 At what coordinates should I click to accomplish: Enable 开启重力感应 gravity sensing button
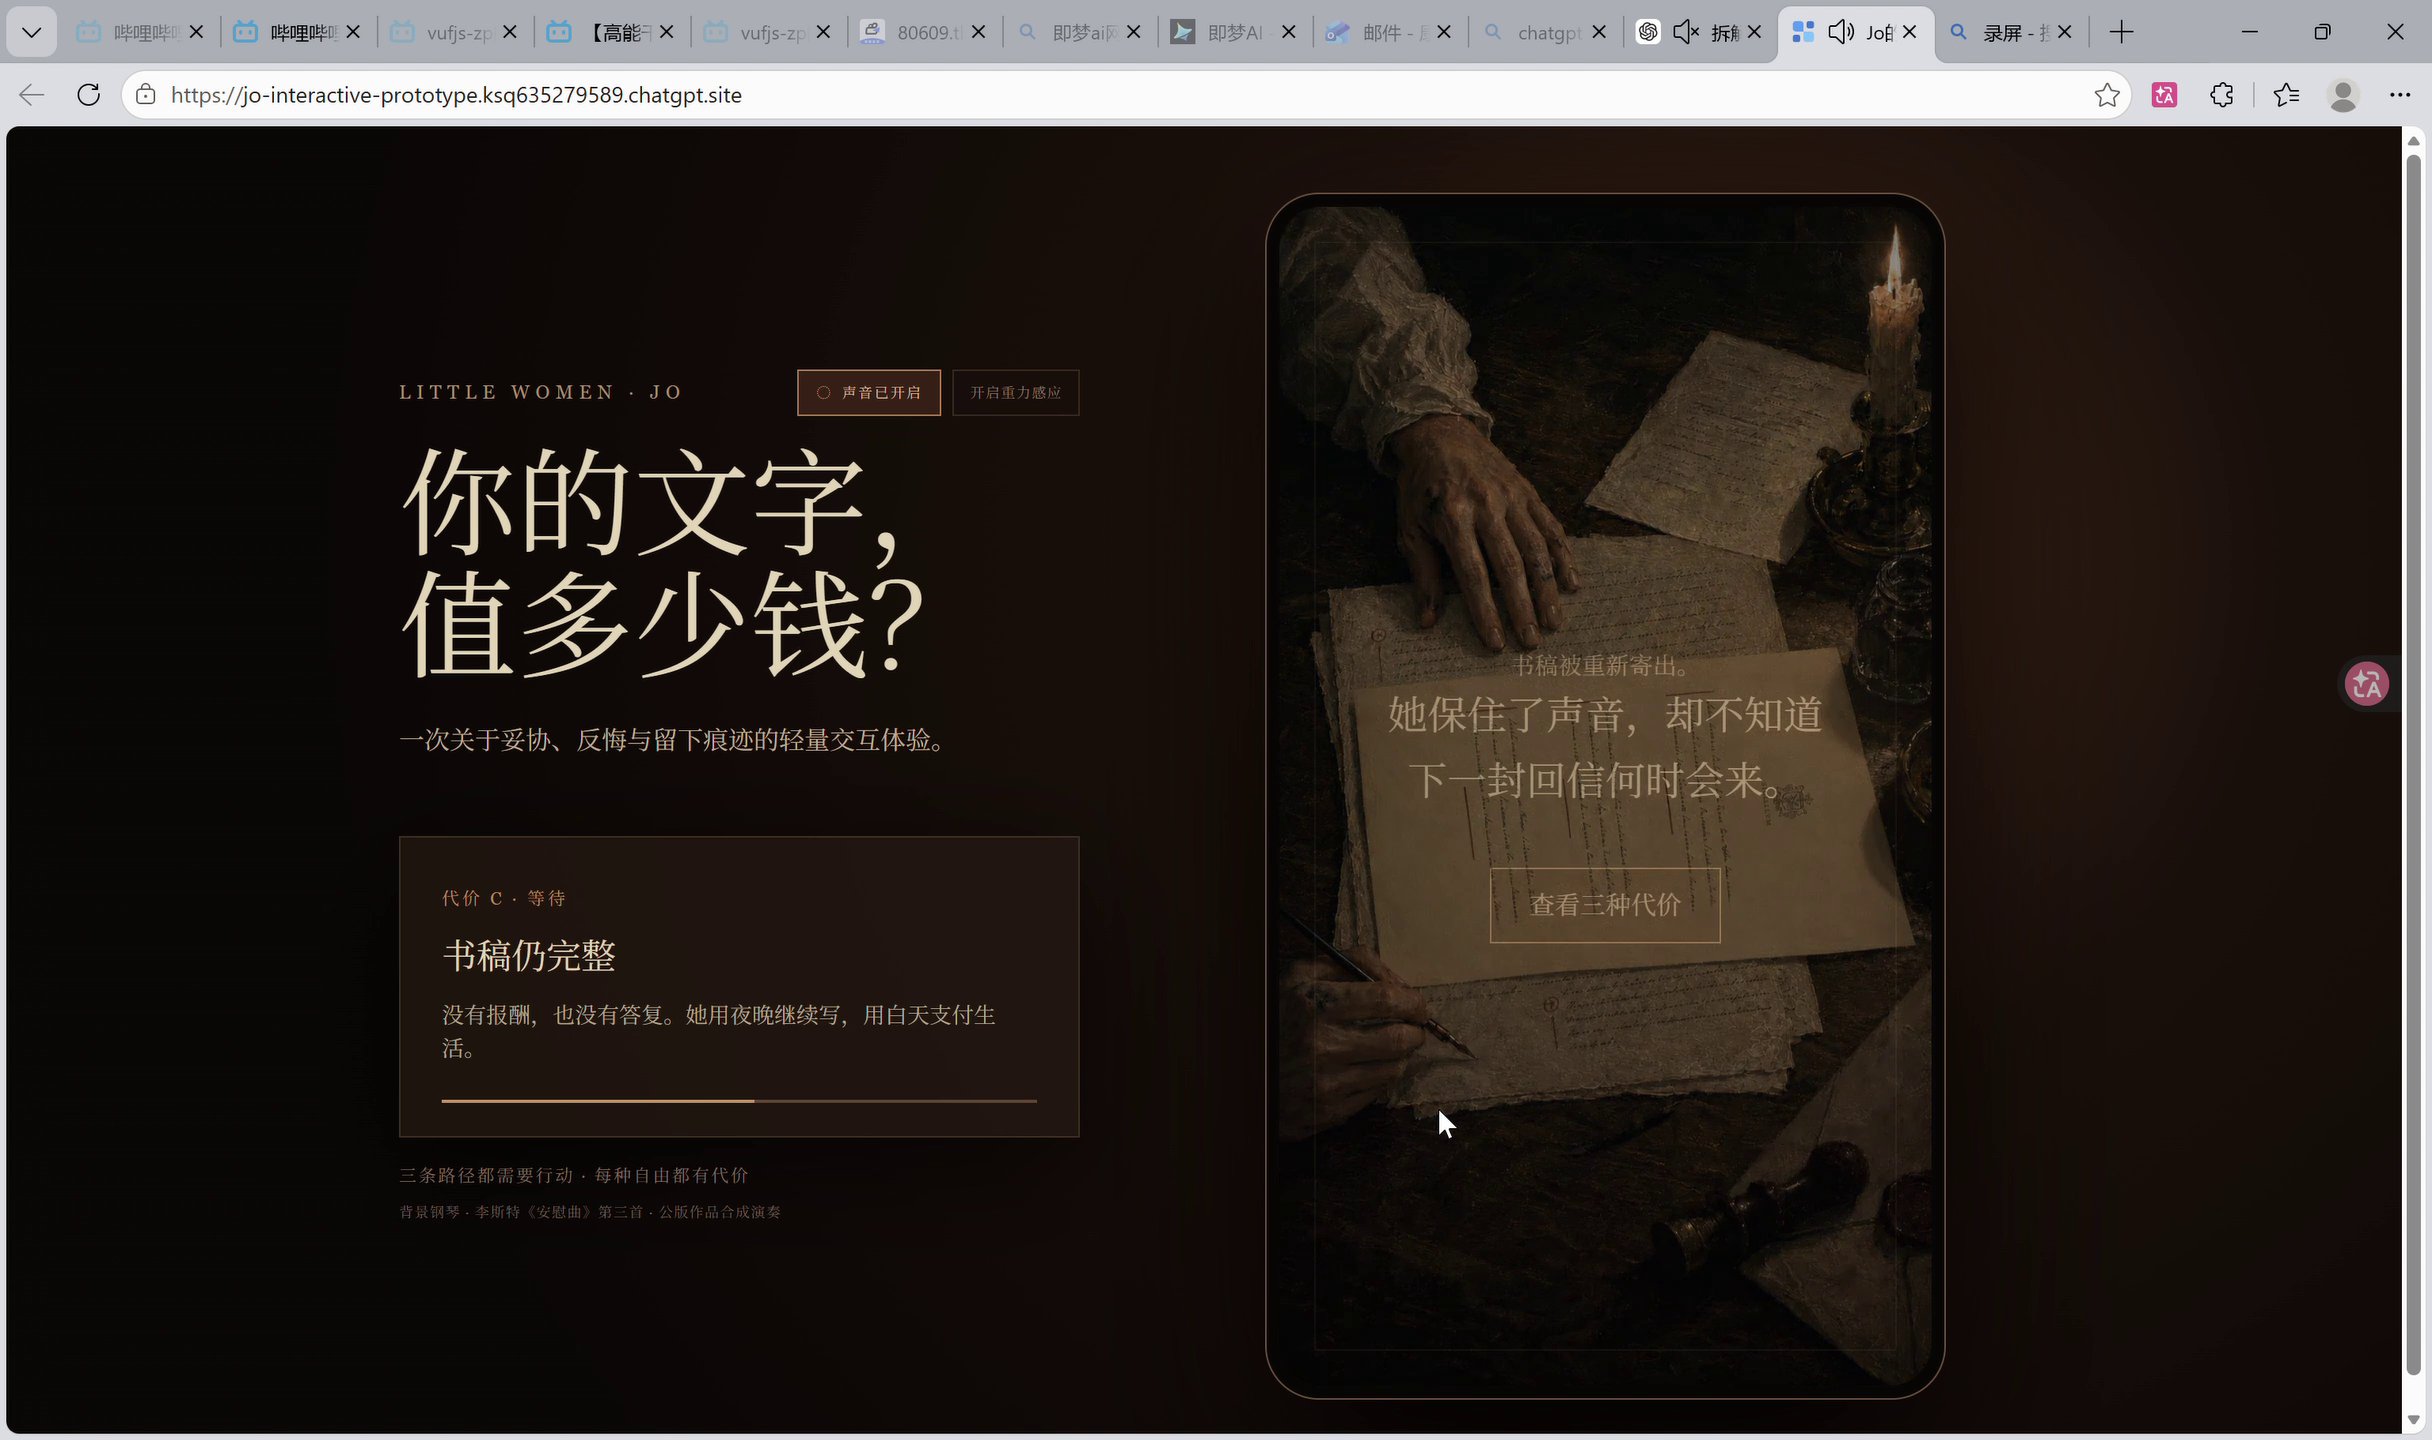tap(1015, 392)
